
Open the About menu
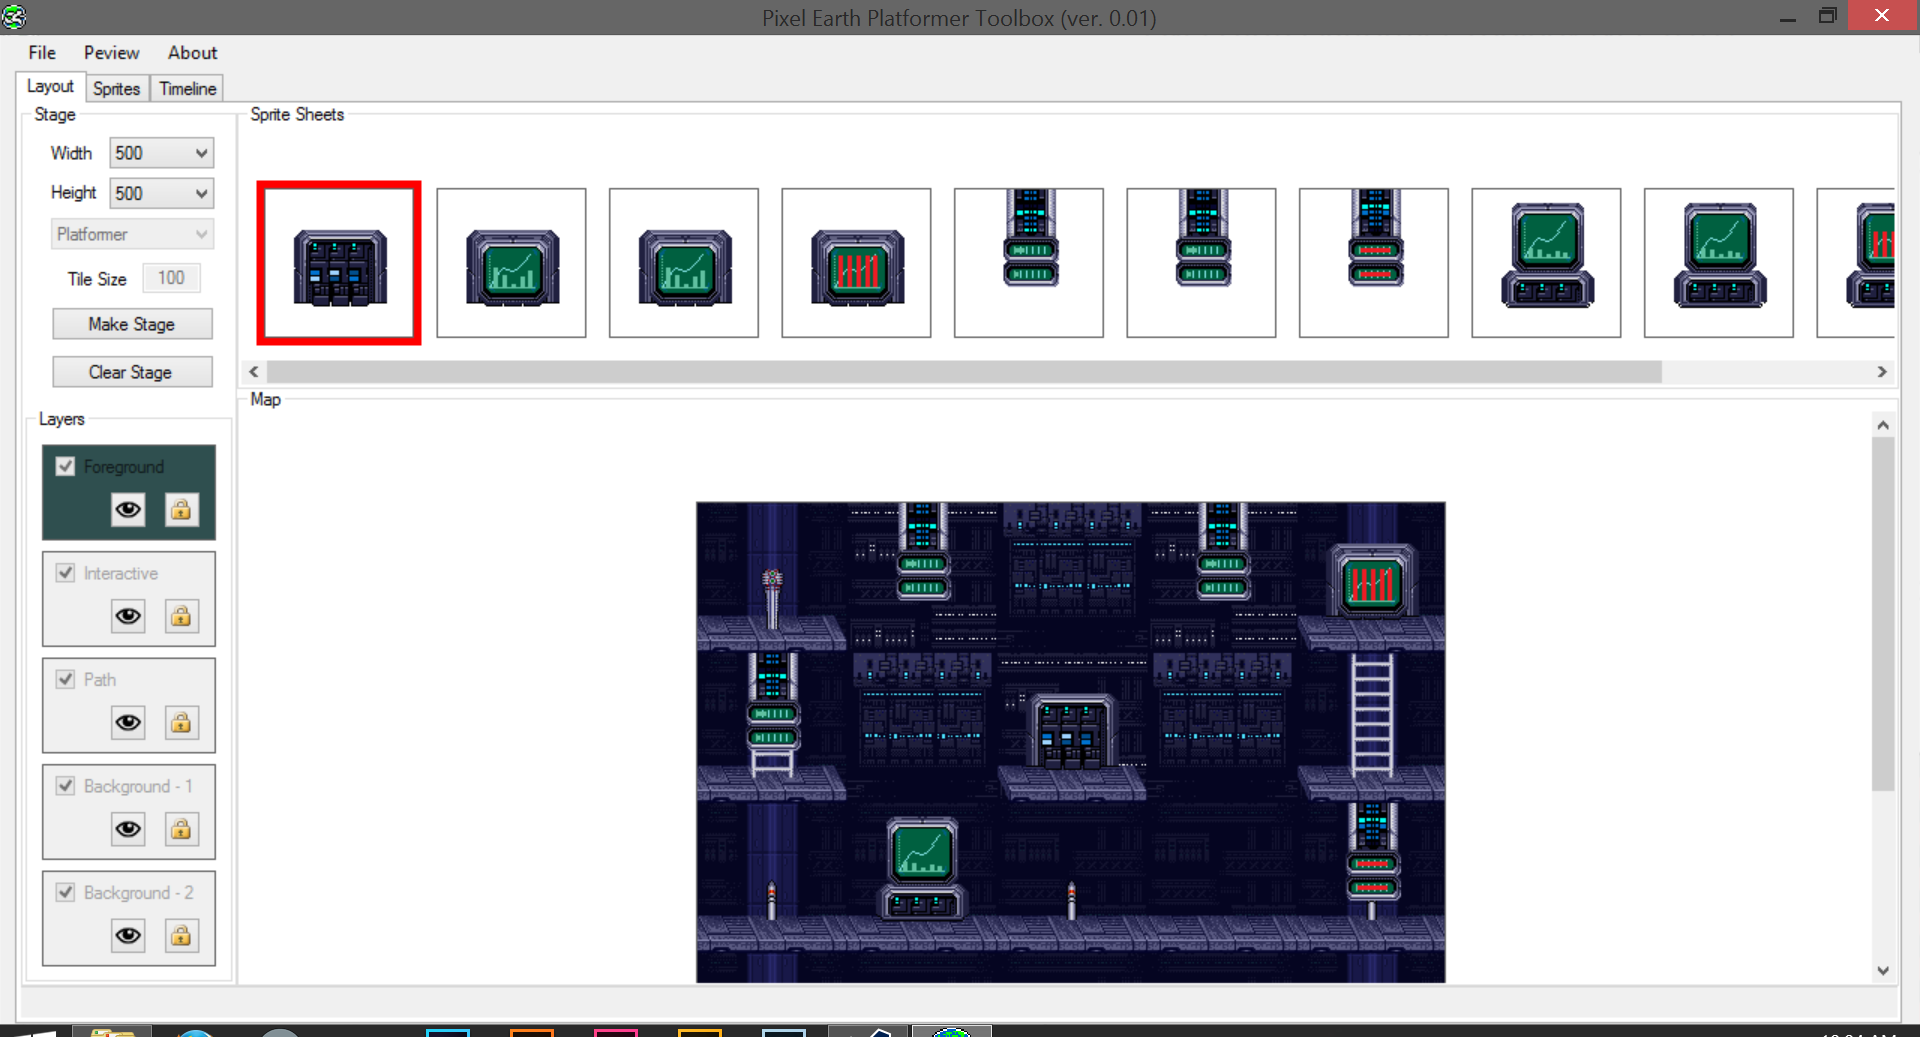pyautogui.click(x=192, y=53)
